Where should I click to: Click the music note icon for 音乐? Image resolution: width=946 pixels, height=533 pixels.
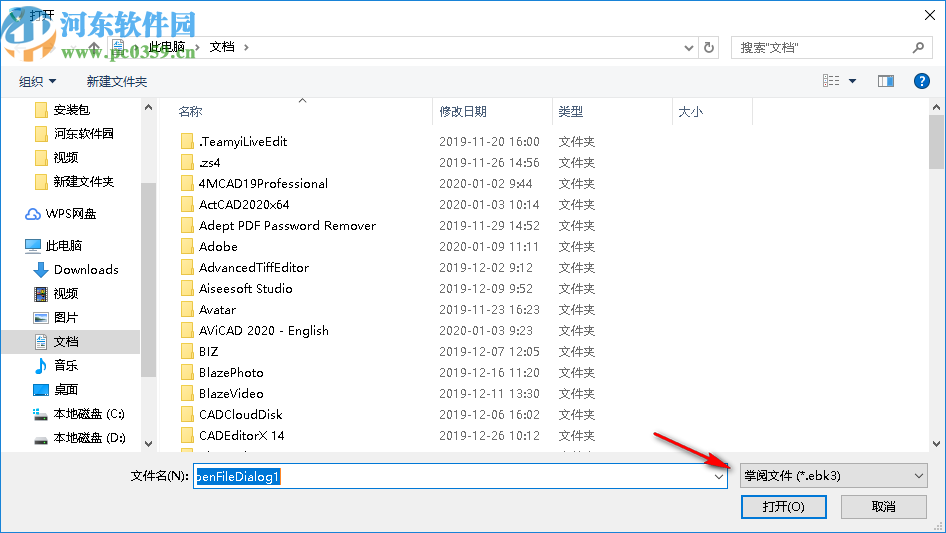[40, 366]
